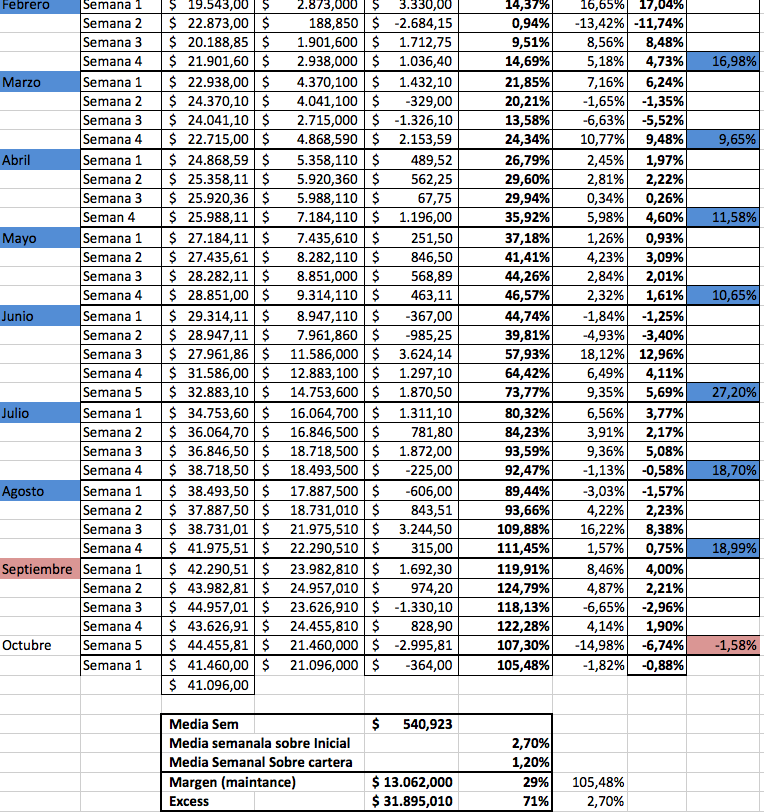Viewport: 764px width, 812px height.
Task: Click the 18,70% monthly total cell
Action: (723, 470)
